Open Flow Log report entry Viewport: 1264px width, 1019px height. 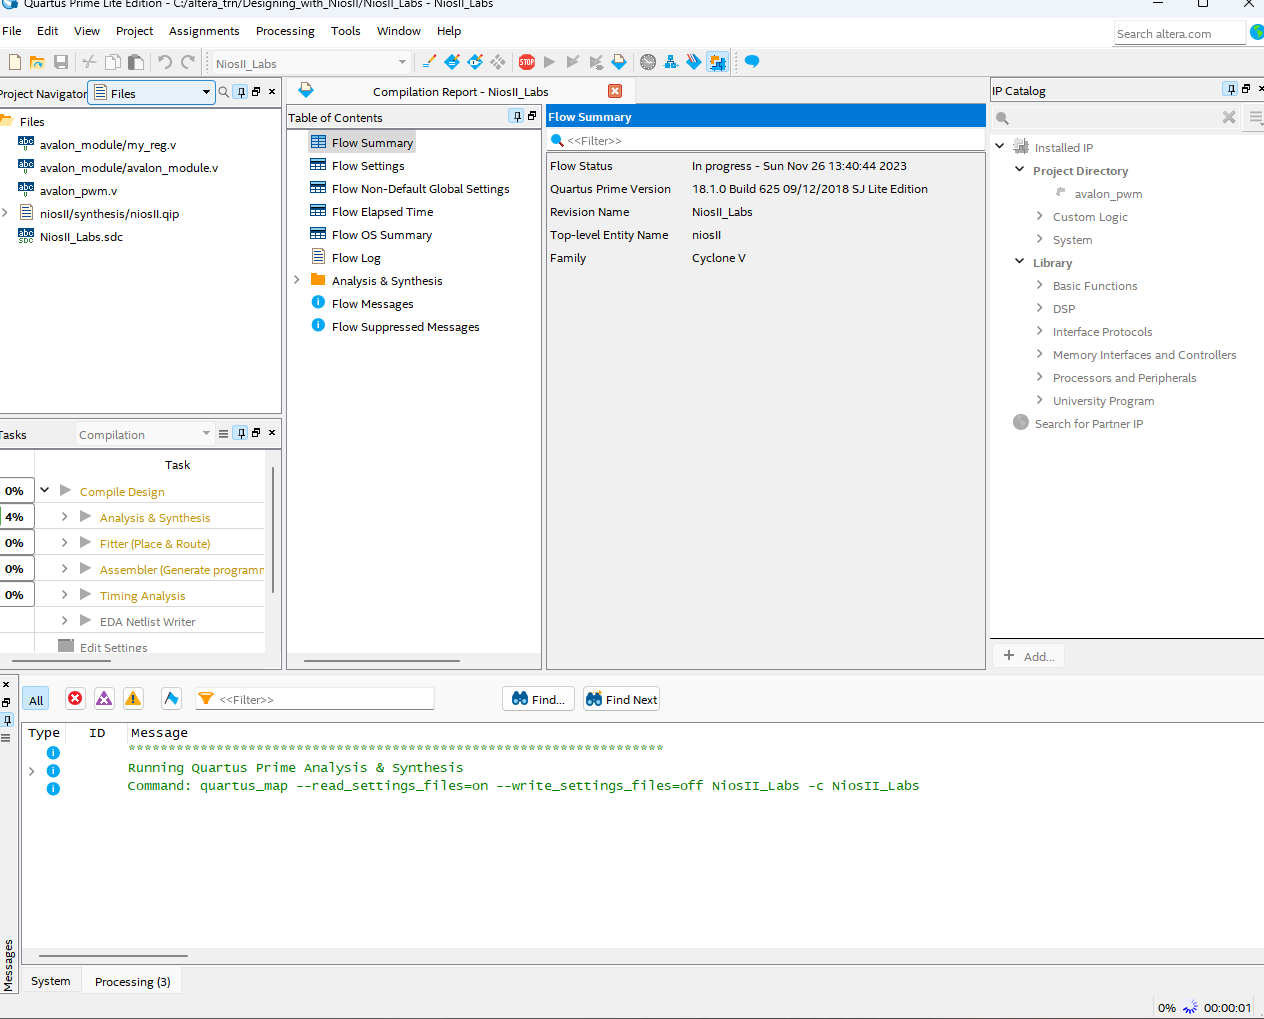[x=356, y=257]
